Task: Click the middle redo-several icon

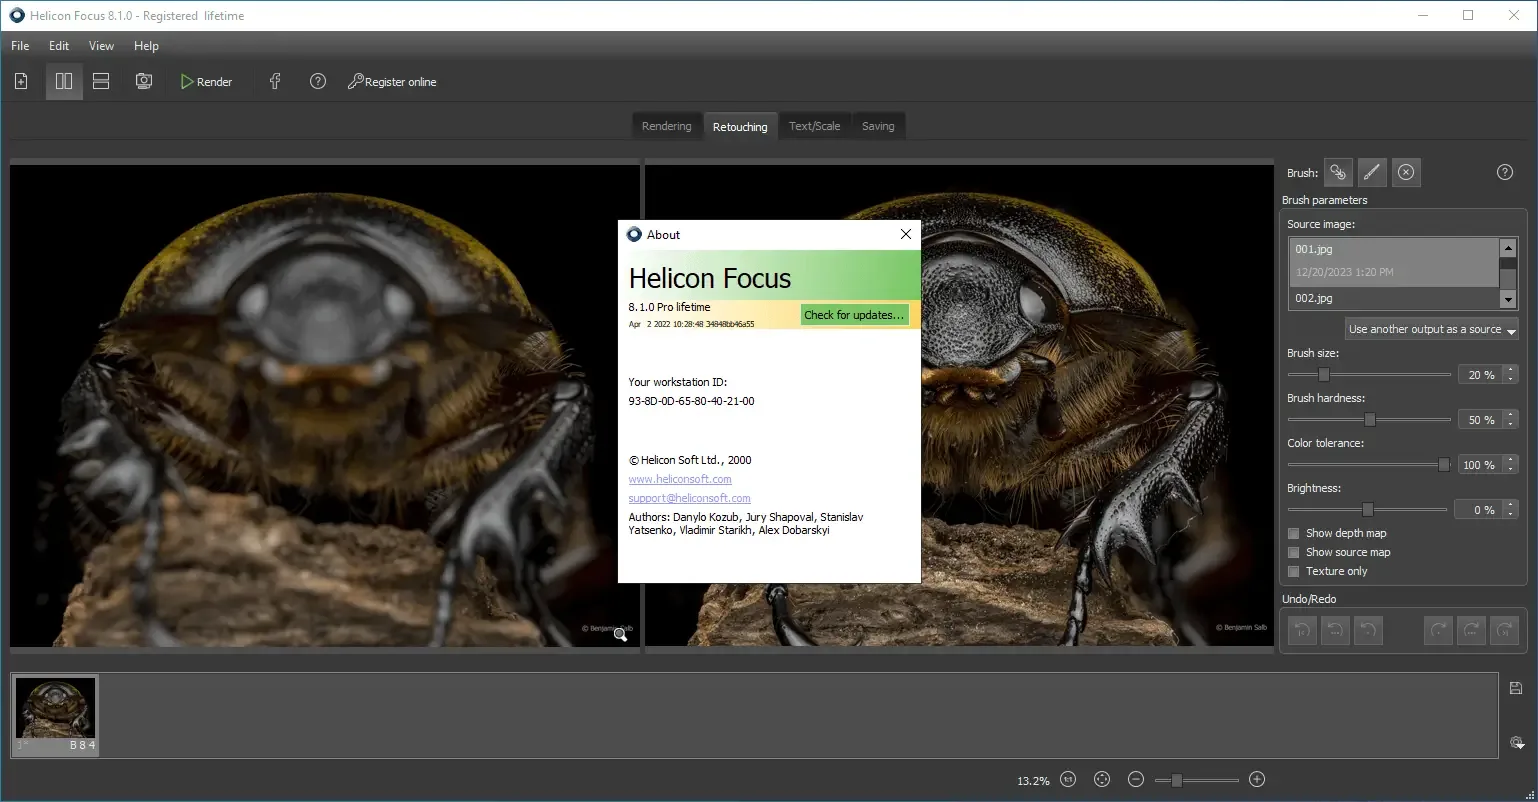Action: [1472, 630]
